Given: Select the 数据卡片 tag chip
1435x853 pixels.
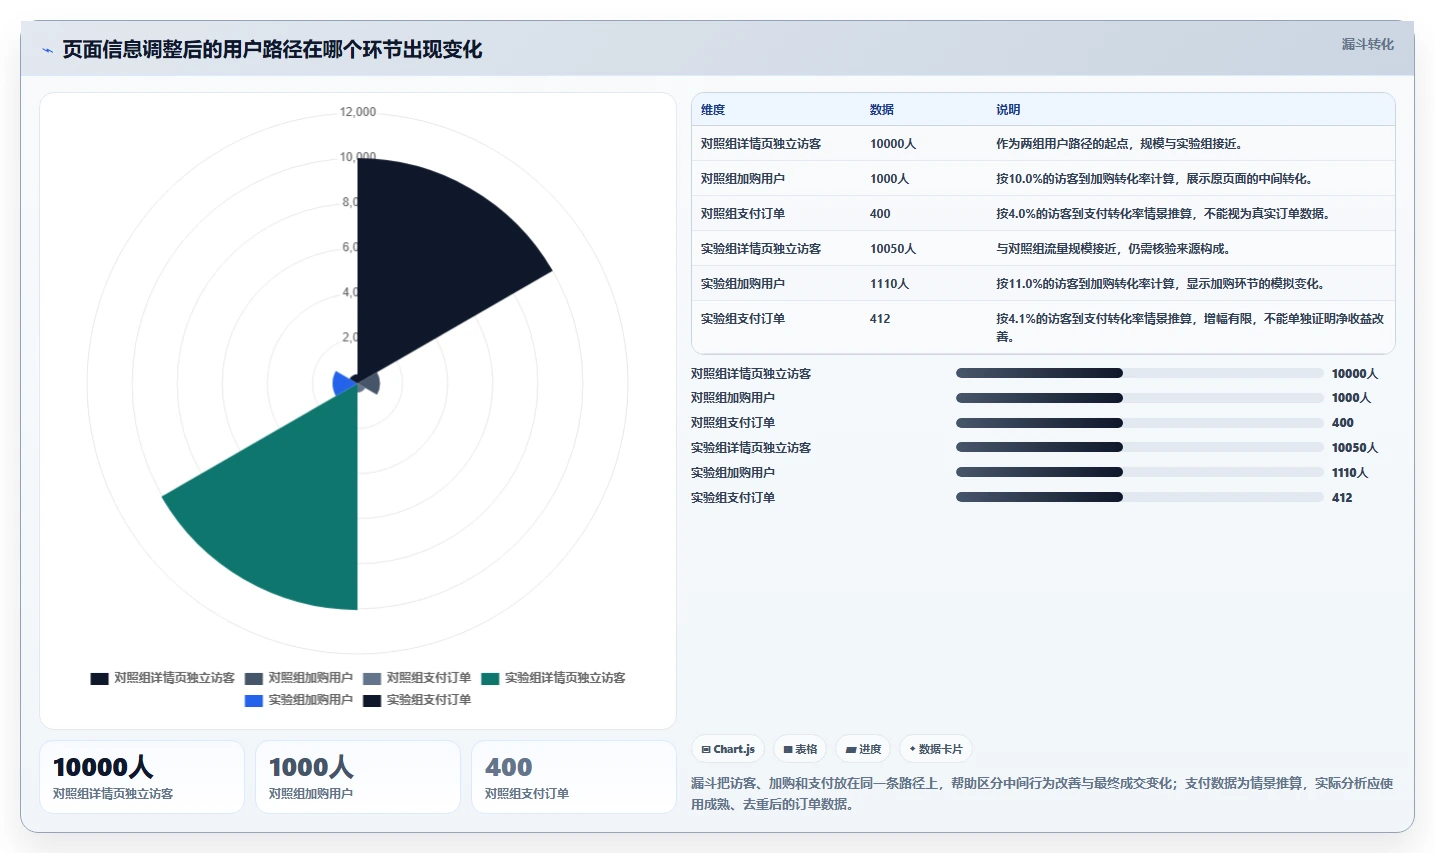Looking at the screenshot, I should coord(936,749).
